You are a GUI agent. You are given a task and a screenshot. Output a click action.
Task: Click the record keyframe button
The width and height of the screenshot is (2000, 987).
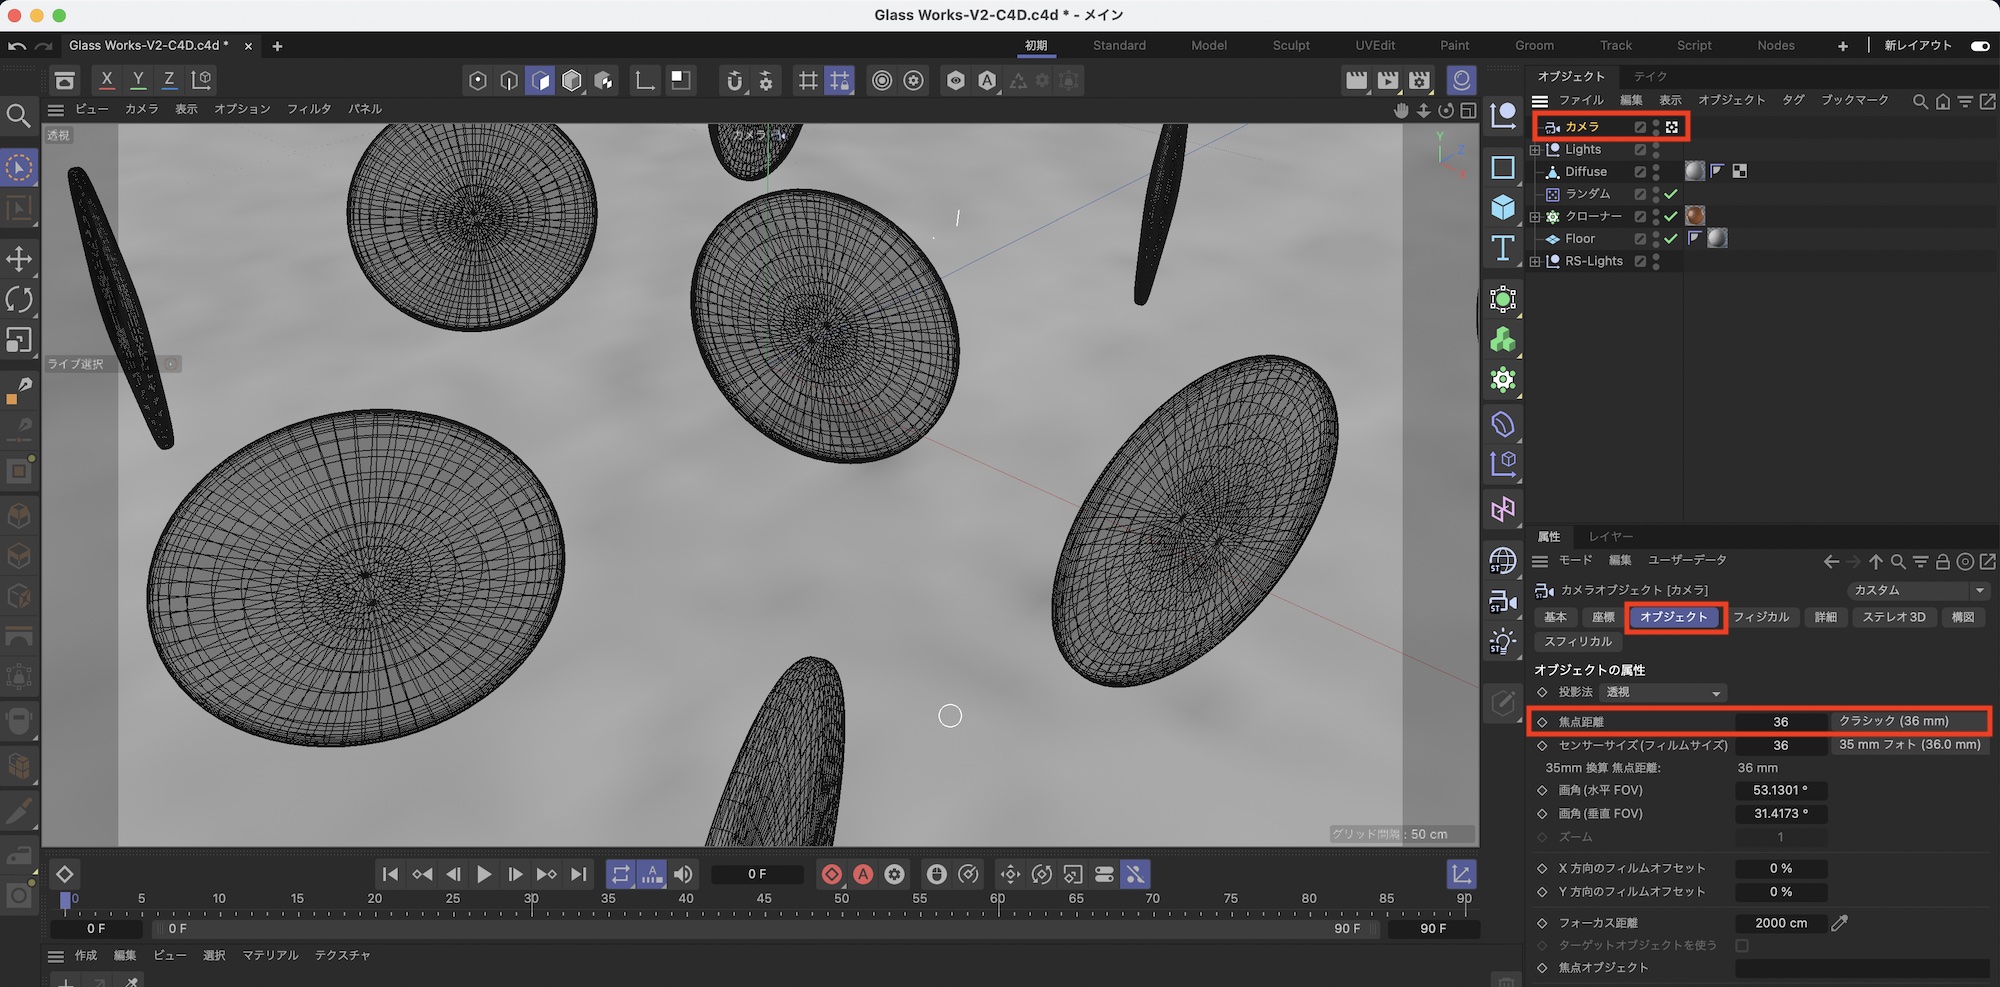click(831, 875)
